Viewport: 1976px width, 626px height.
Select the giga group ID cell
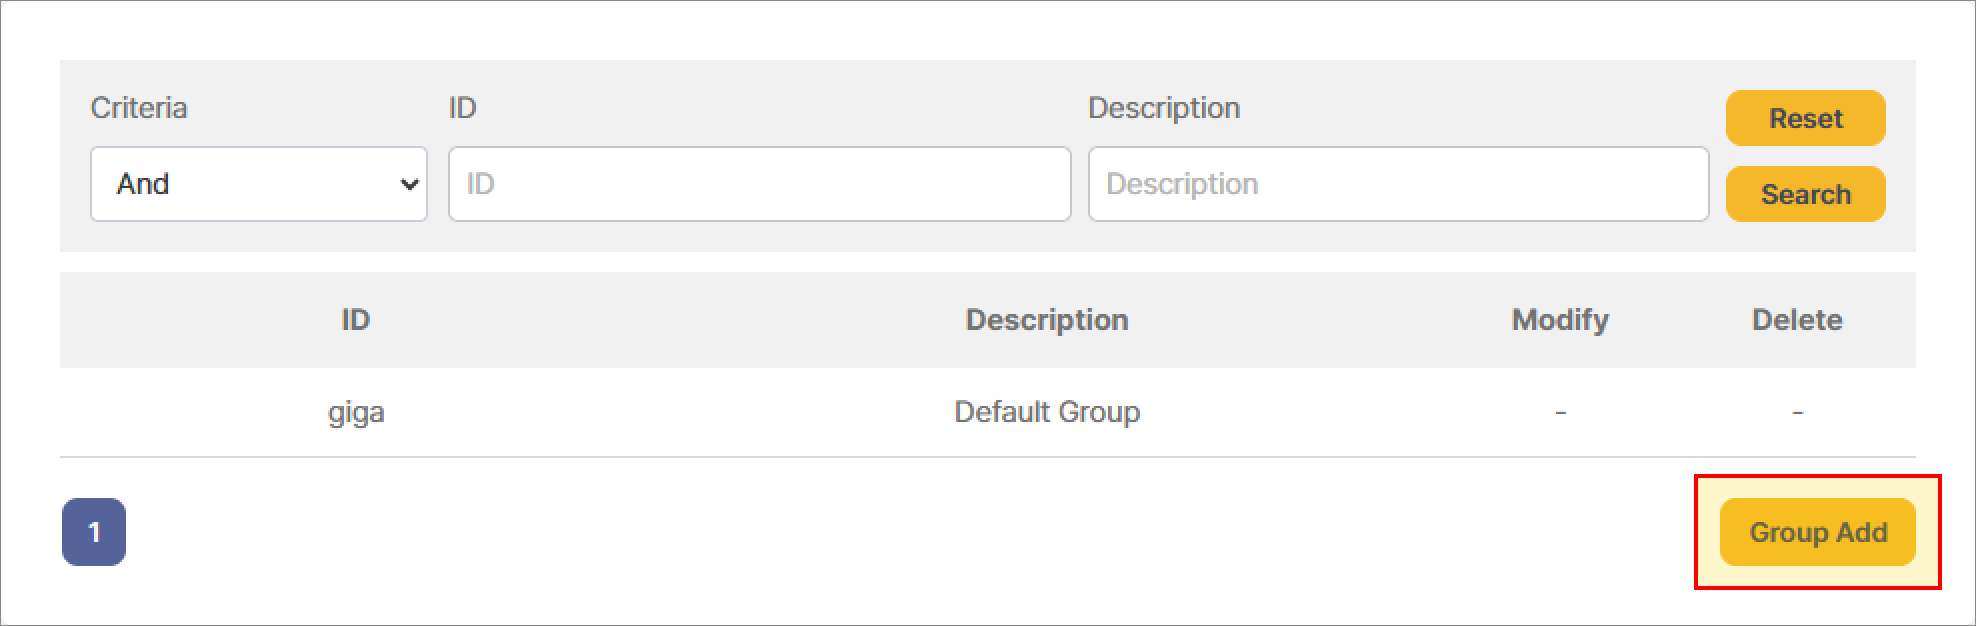[x=356, y=412]
